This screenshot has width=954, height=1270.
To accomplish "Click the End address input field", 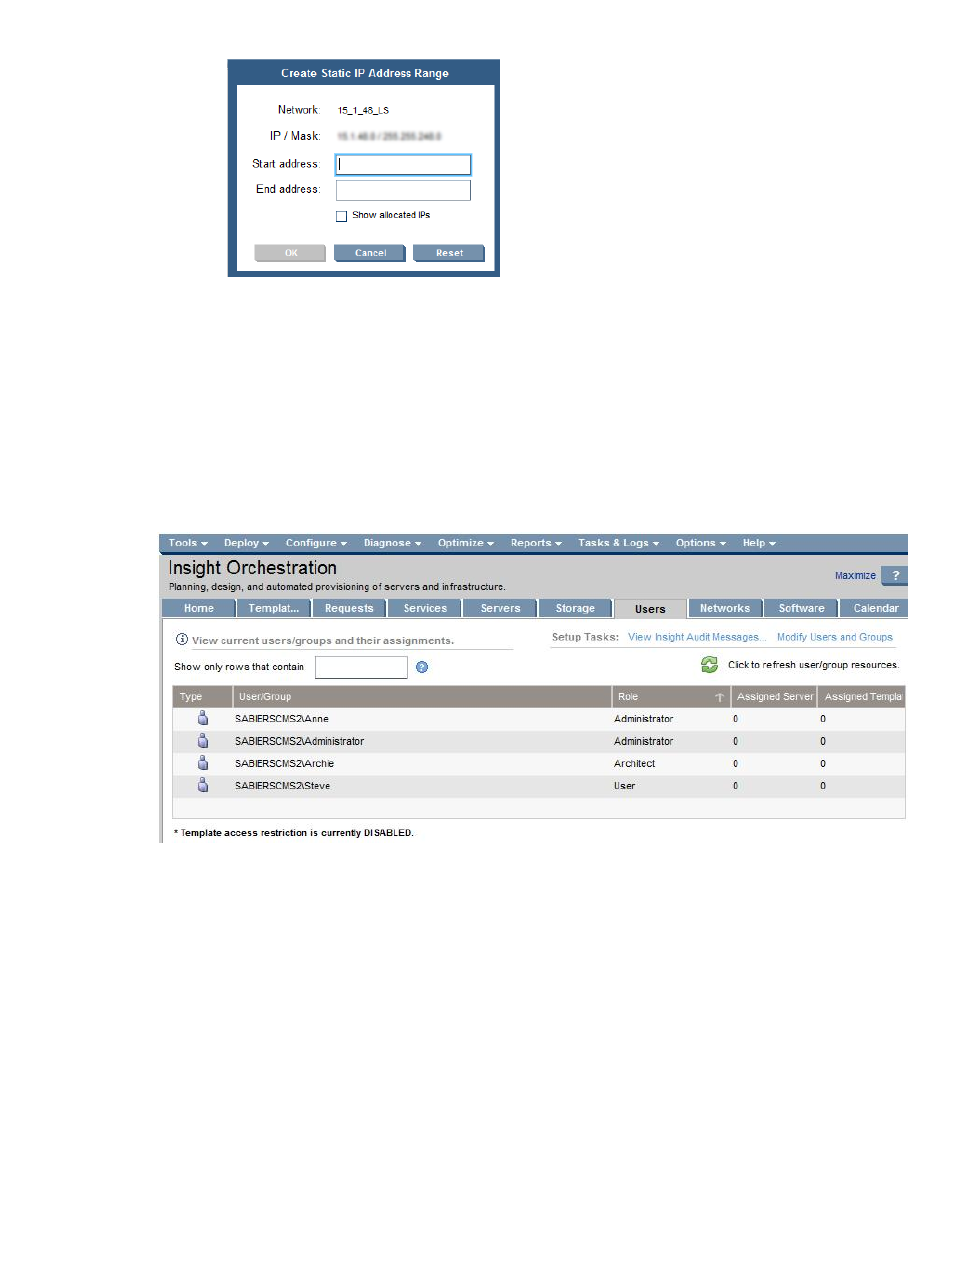I will pos(403,190).
